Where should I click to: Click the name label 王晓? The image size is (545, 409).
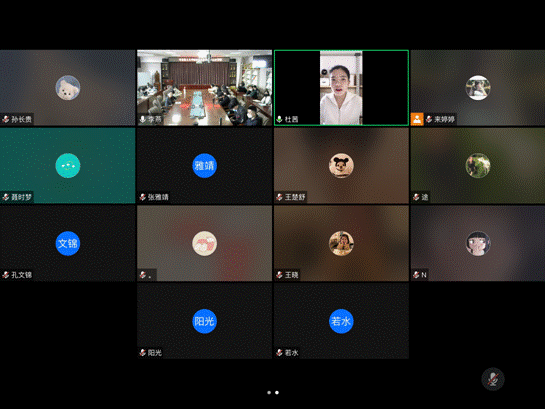click(292, 275)
